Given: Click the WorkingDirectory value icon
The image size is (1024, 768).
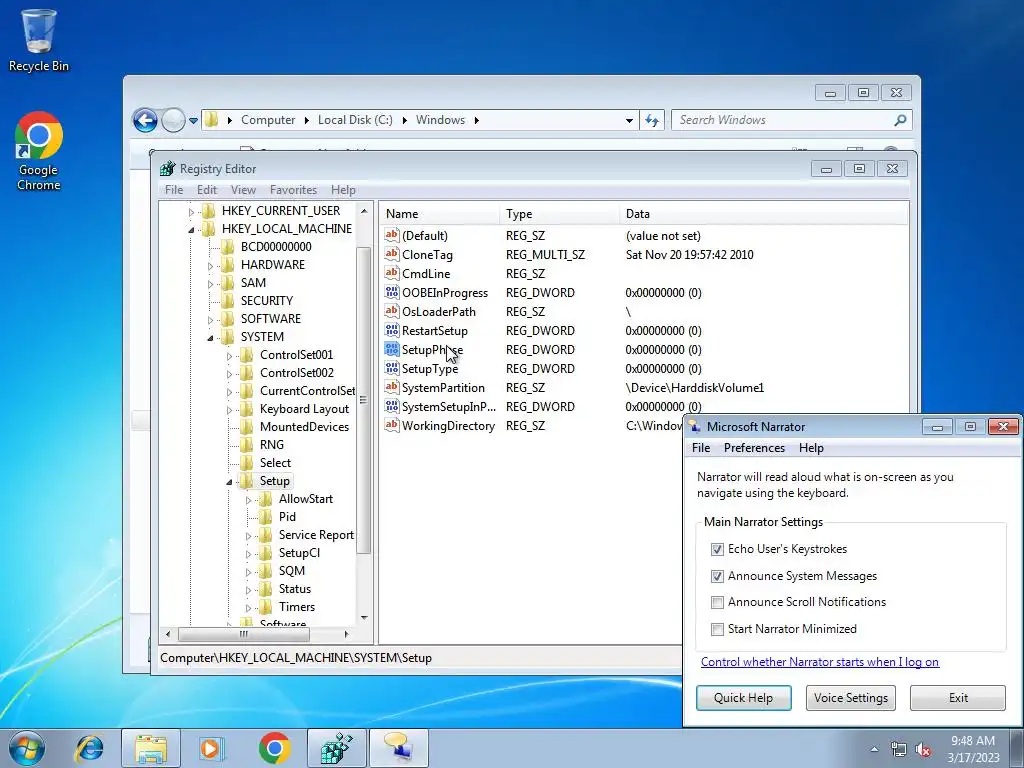Looking at the screenshot, I should point(391,425).
